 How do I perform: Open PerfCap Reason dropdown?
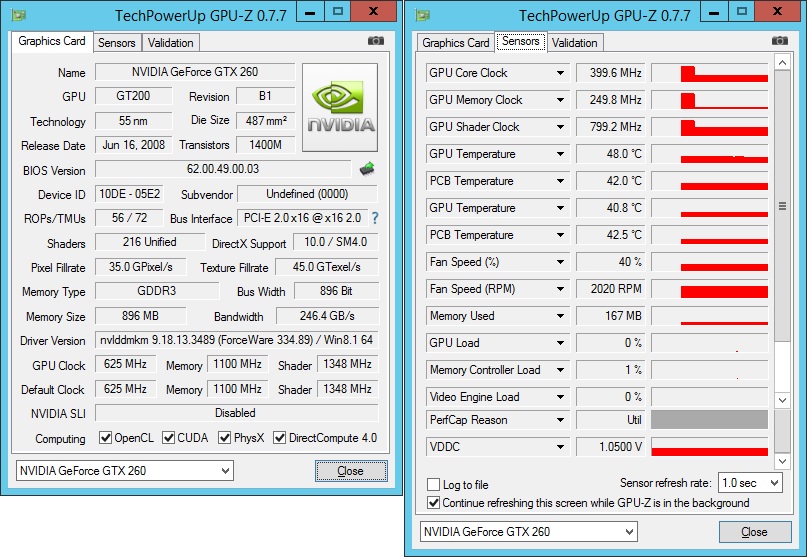coord(560,420)
